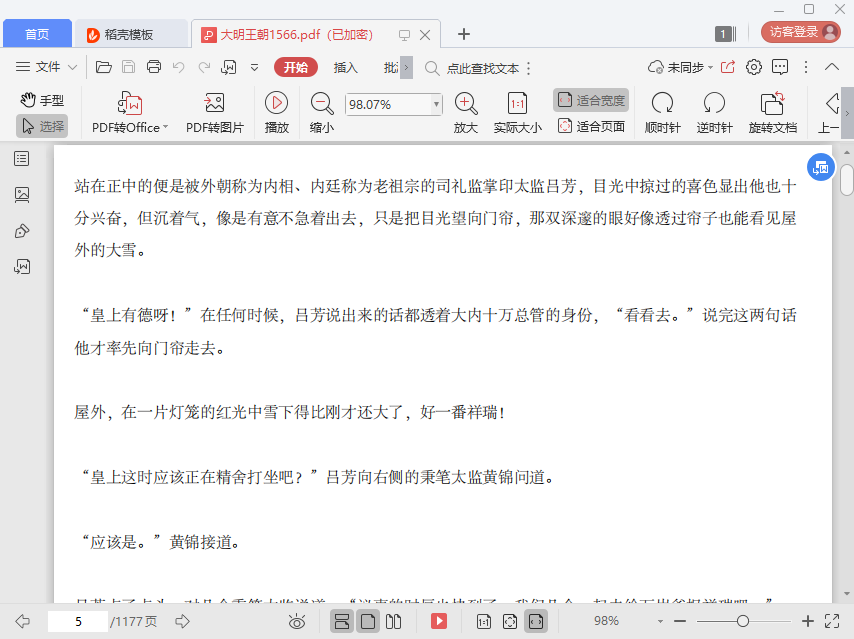
Task: Open the thumbnails sidebar panel
Action: pos(22,194)
